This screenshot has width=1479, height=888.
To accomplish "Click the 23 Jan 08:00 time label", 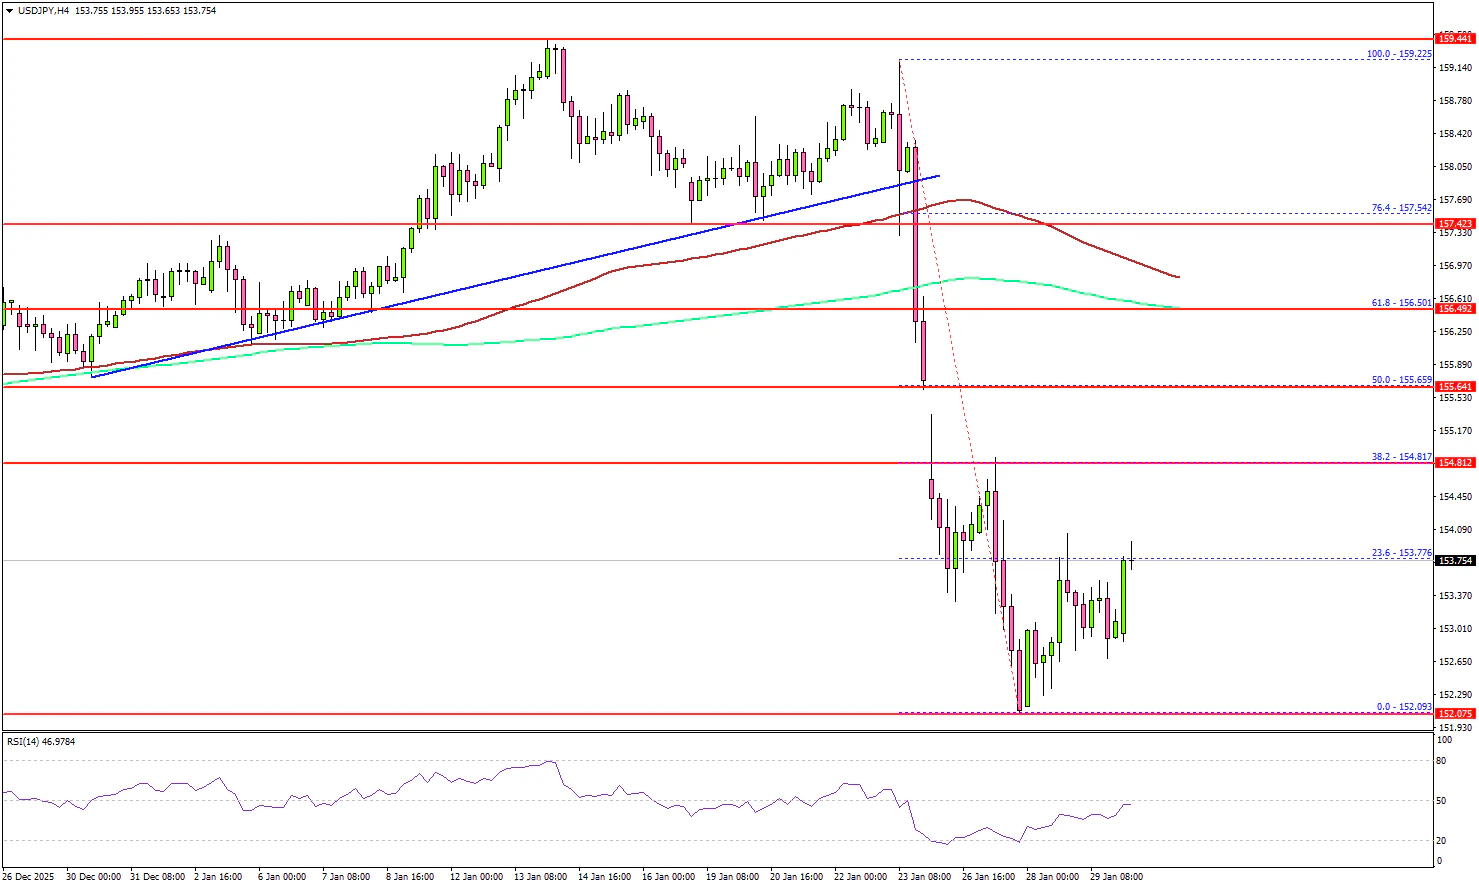I will pyautogui.click(x=925, y=877).
